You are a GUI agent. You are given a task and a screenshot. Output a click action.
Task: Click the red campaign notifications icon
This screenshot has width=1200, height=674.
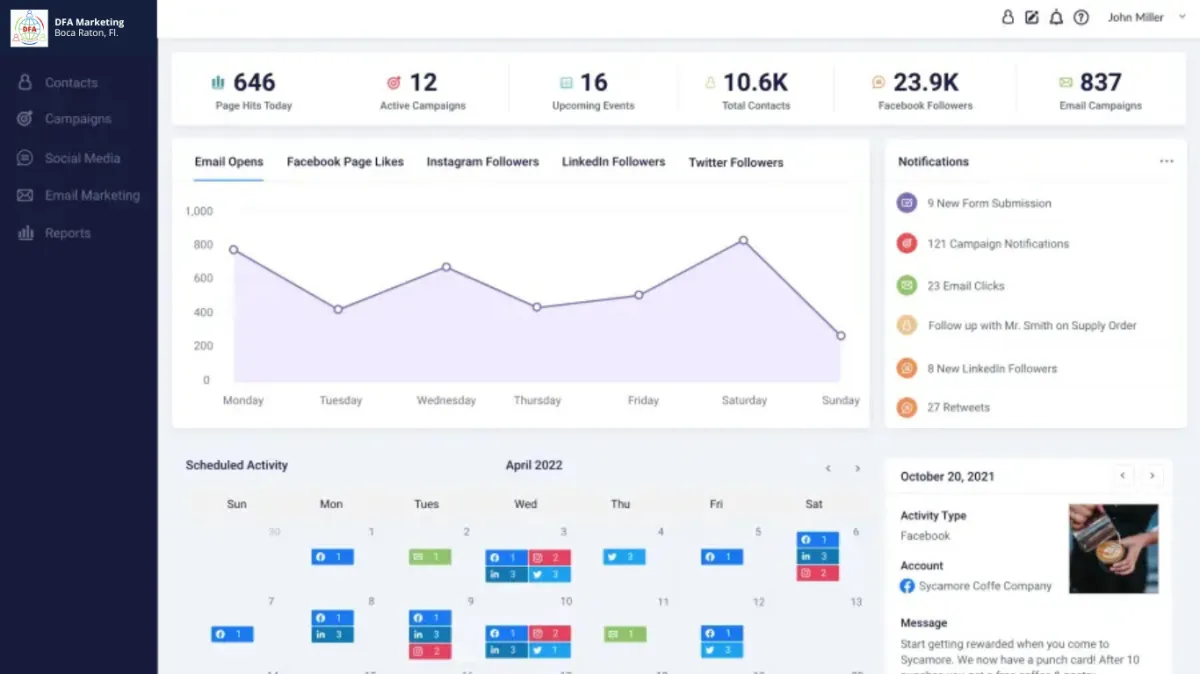(x=906, y=244)
